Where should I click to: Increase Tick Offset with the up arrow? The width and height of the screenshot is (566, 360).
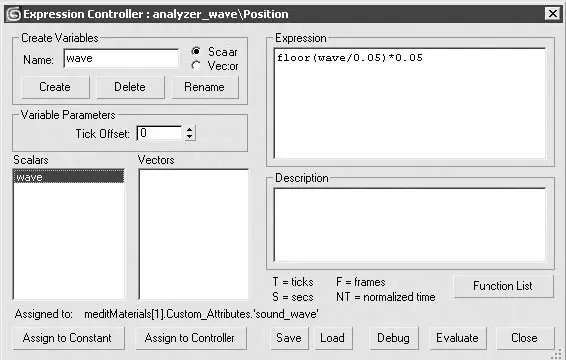[x=190, y=129]
